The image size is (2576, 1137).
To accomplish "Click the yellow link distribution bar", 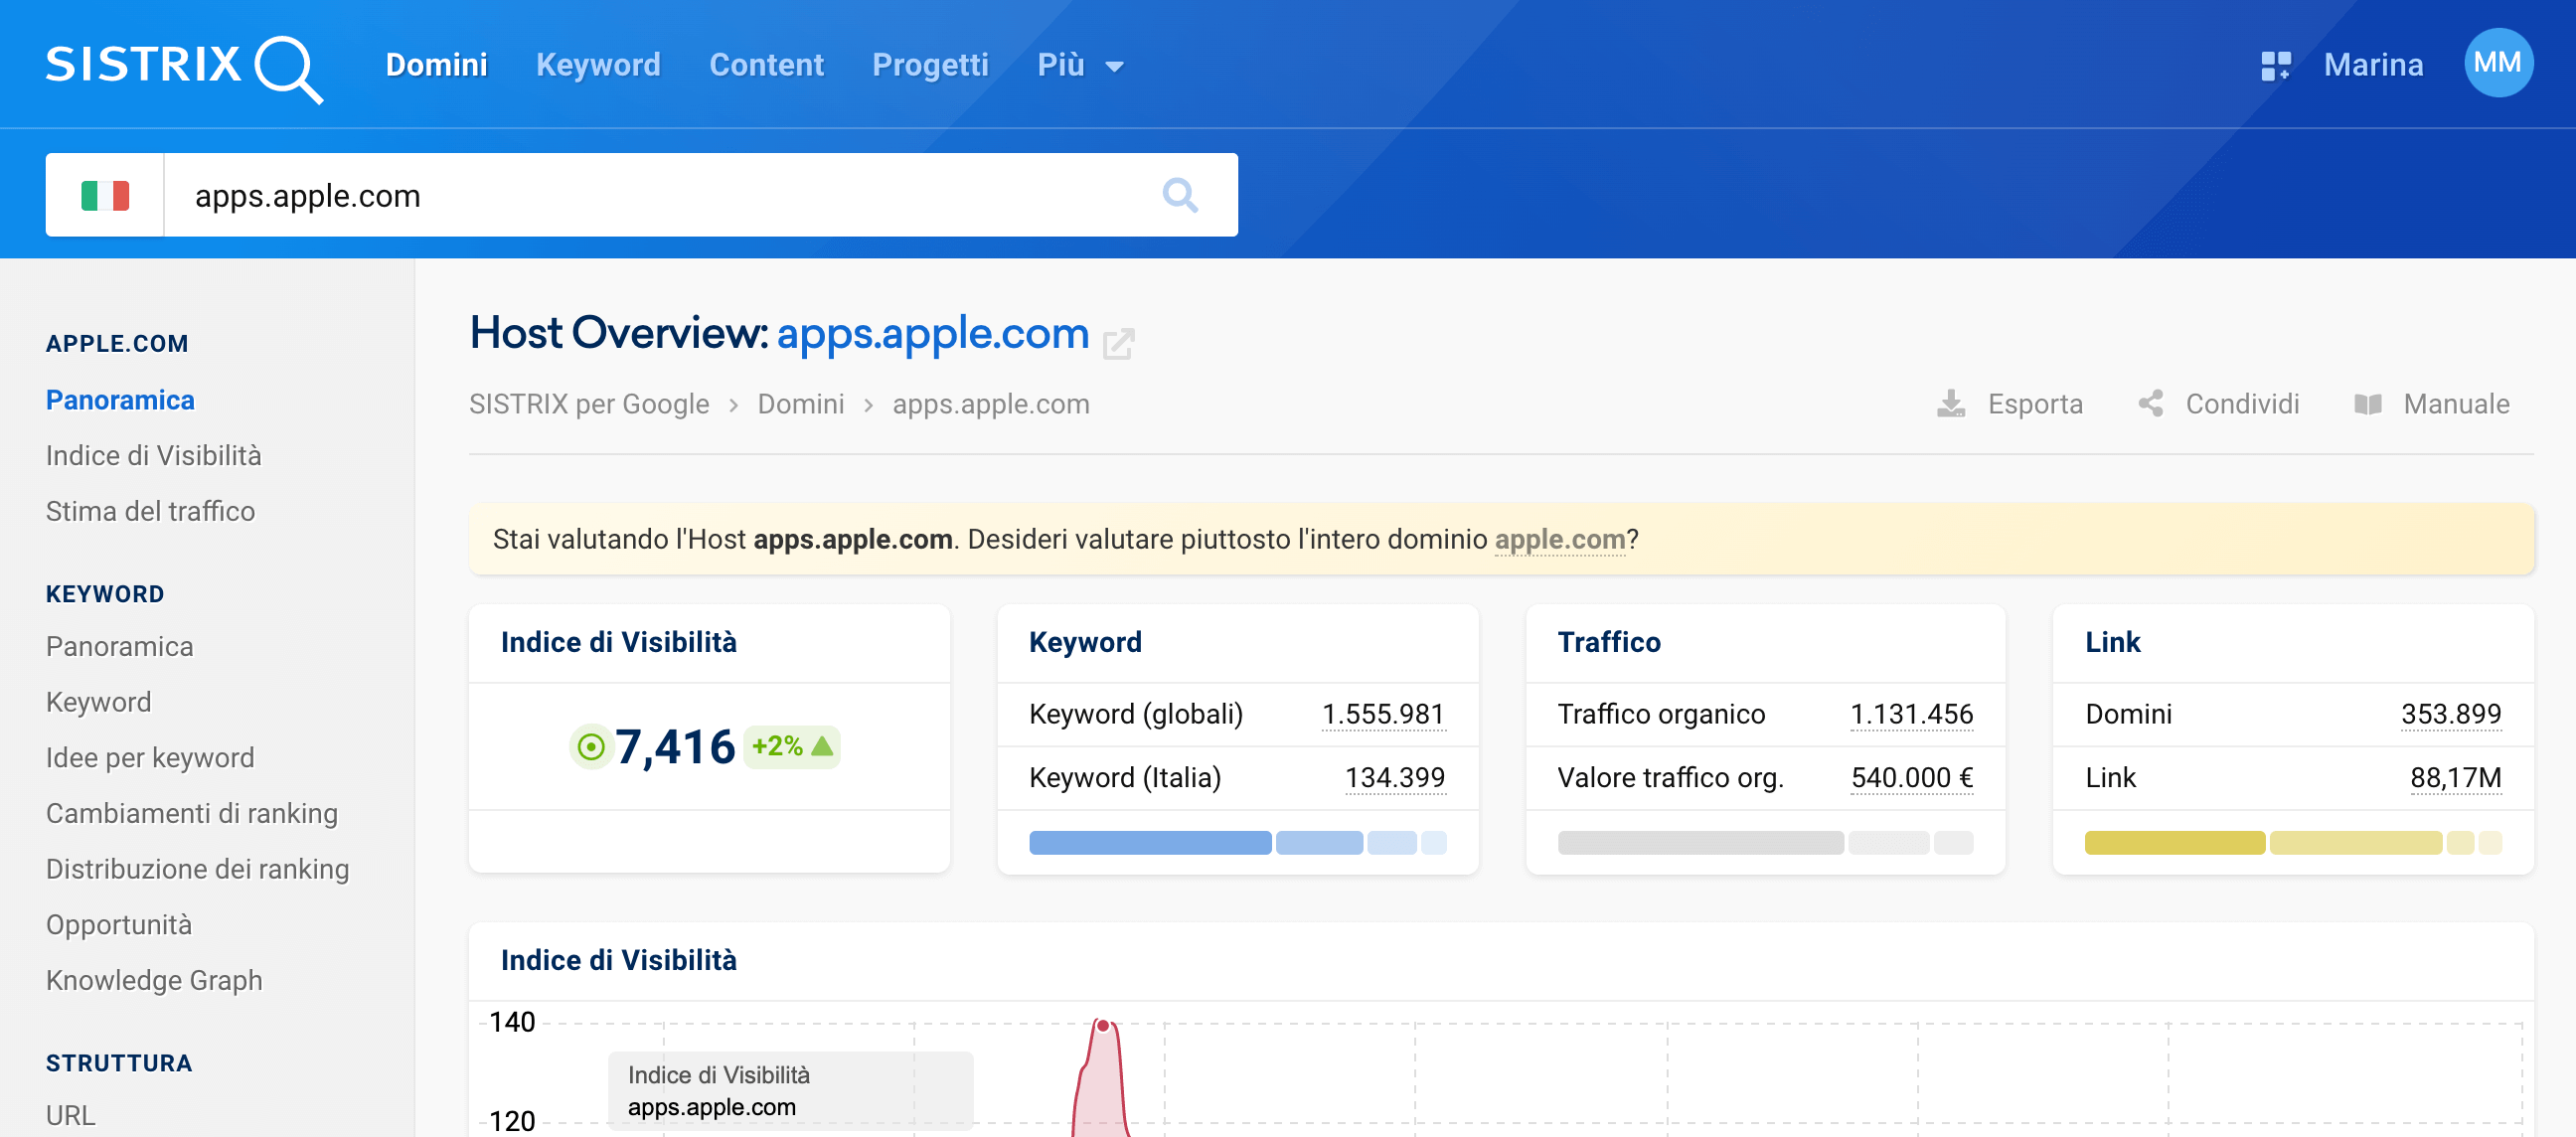I will click(x=2293, y=843).
